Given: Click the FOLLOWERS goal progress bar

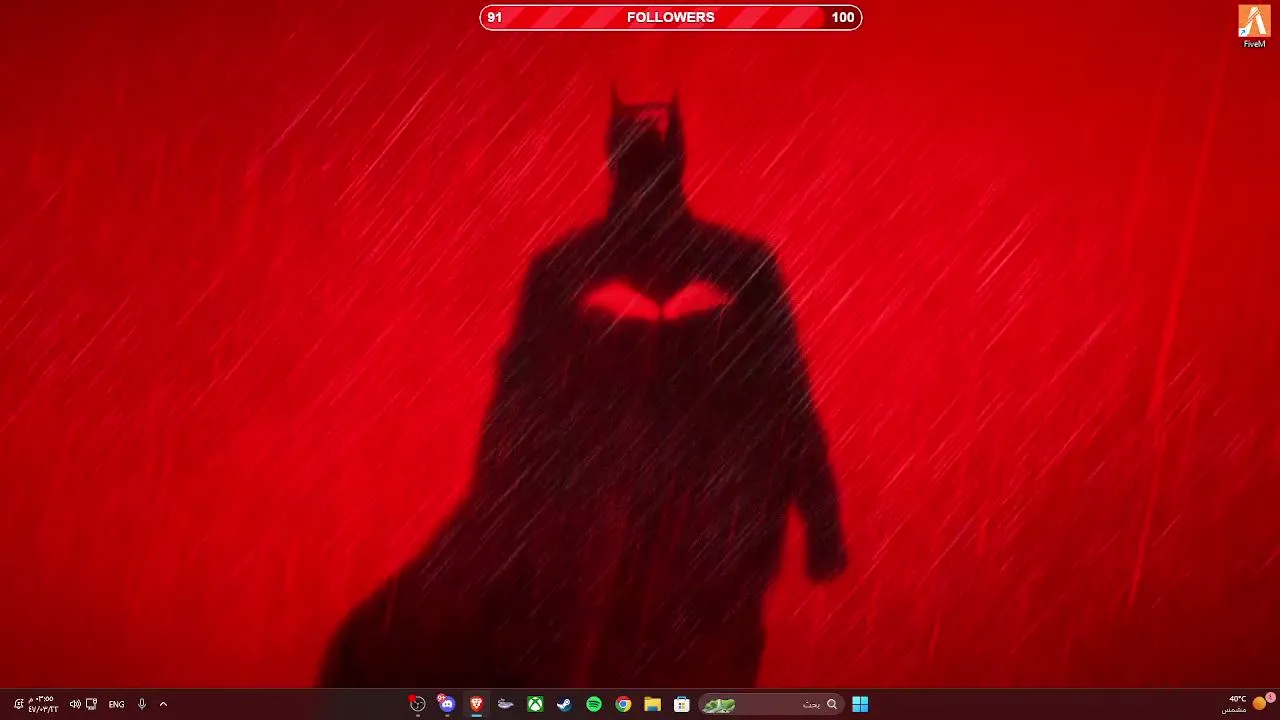Looking at the screenshot, I should (670, 17).
